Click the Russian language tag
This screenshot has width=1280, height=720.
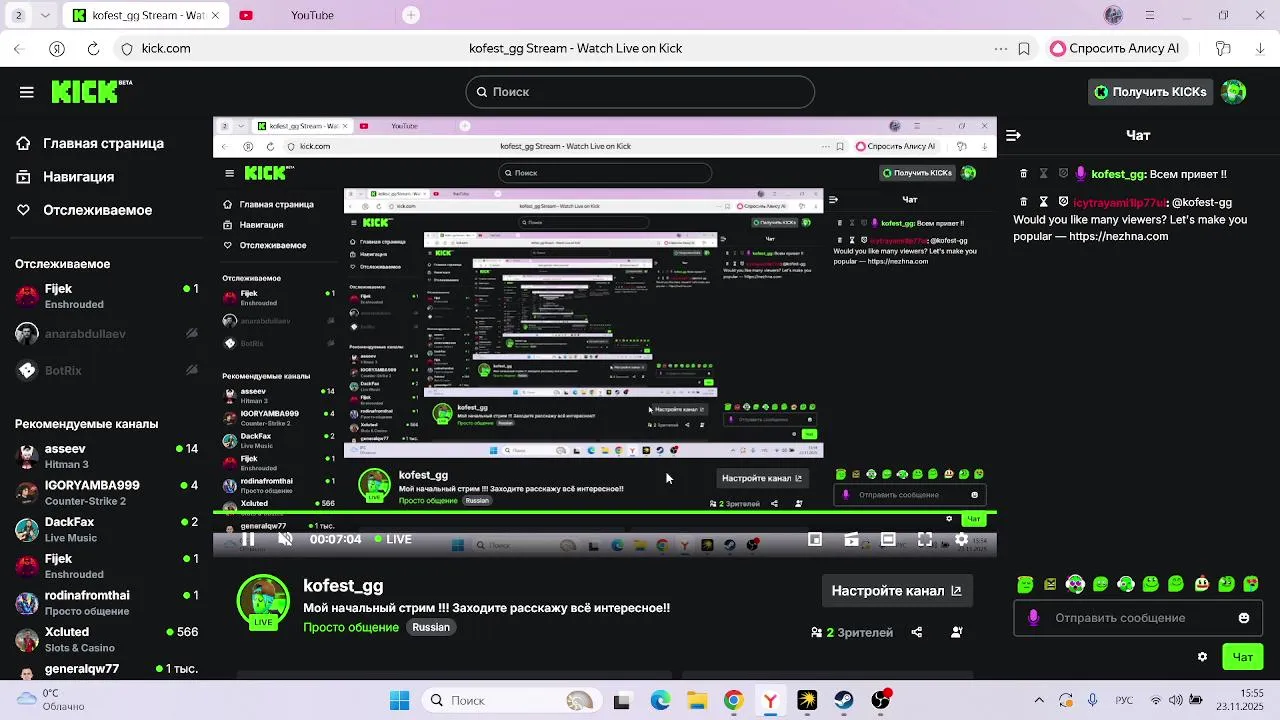point(431,627)
